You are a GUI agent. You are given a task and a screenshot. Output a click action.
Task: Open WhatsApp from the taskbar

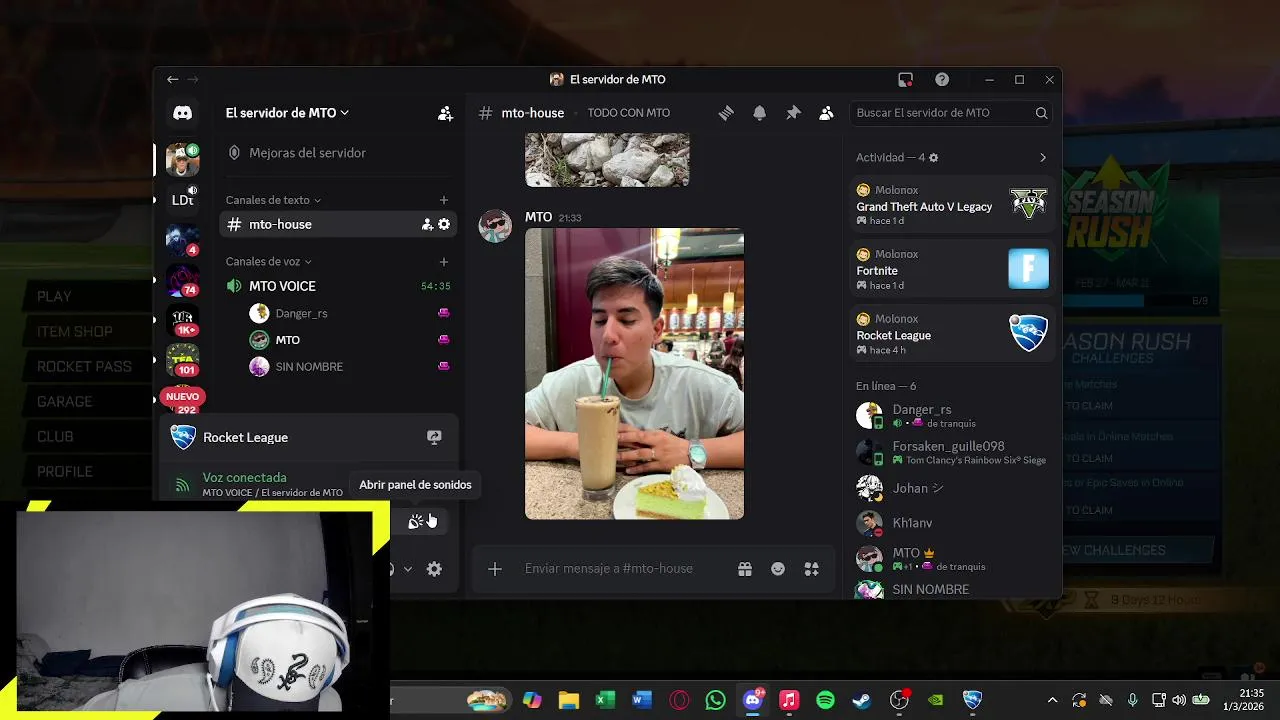pos(715,700)
